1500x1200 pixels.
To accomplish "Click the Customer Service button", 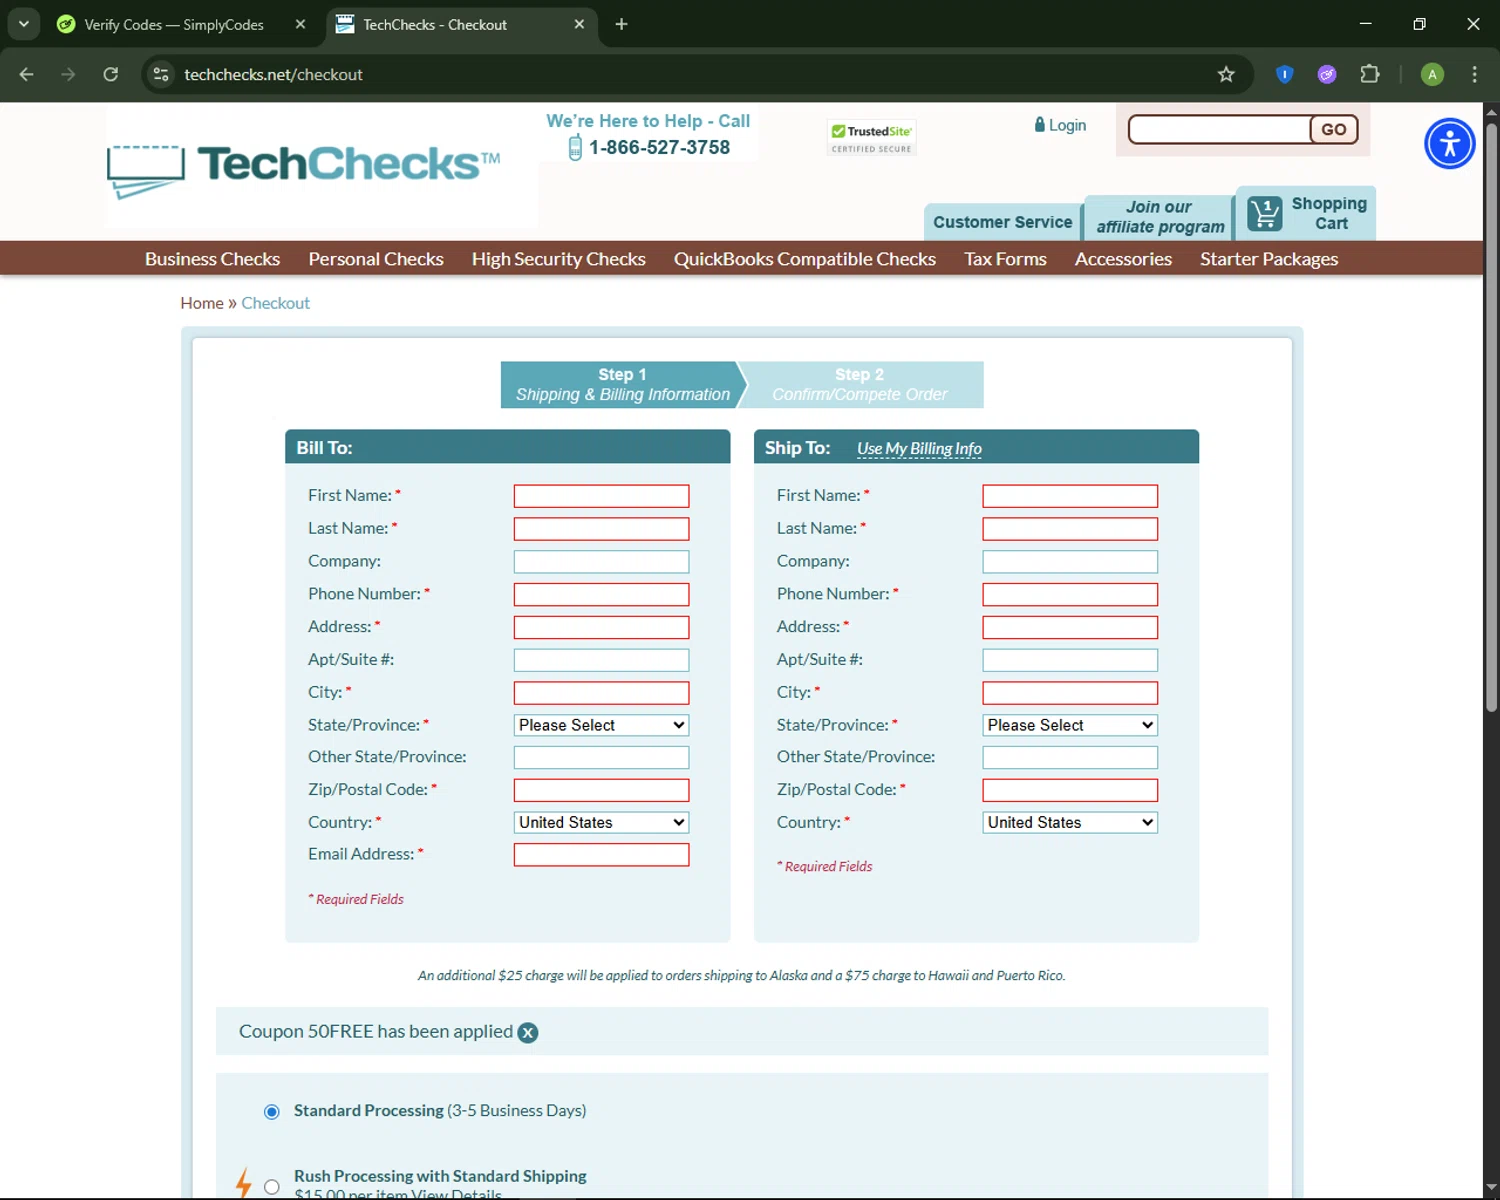I will pyautogui.click(x=1003, y=222).
